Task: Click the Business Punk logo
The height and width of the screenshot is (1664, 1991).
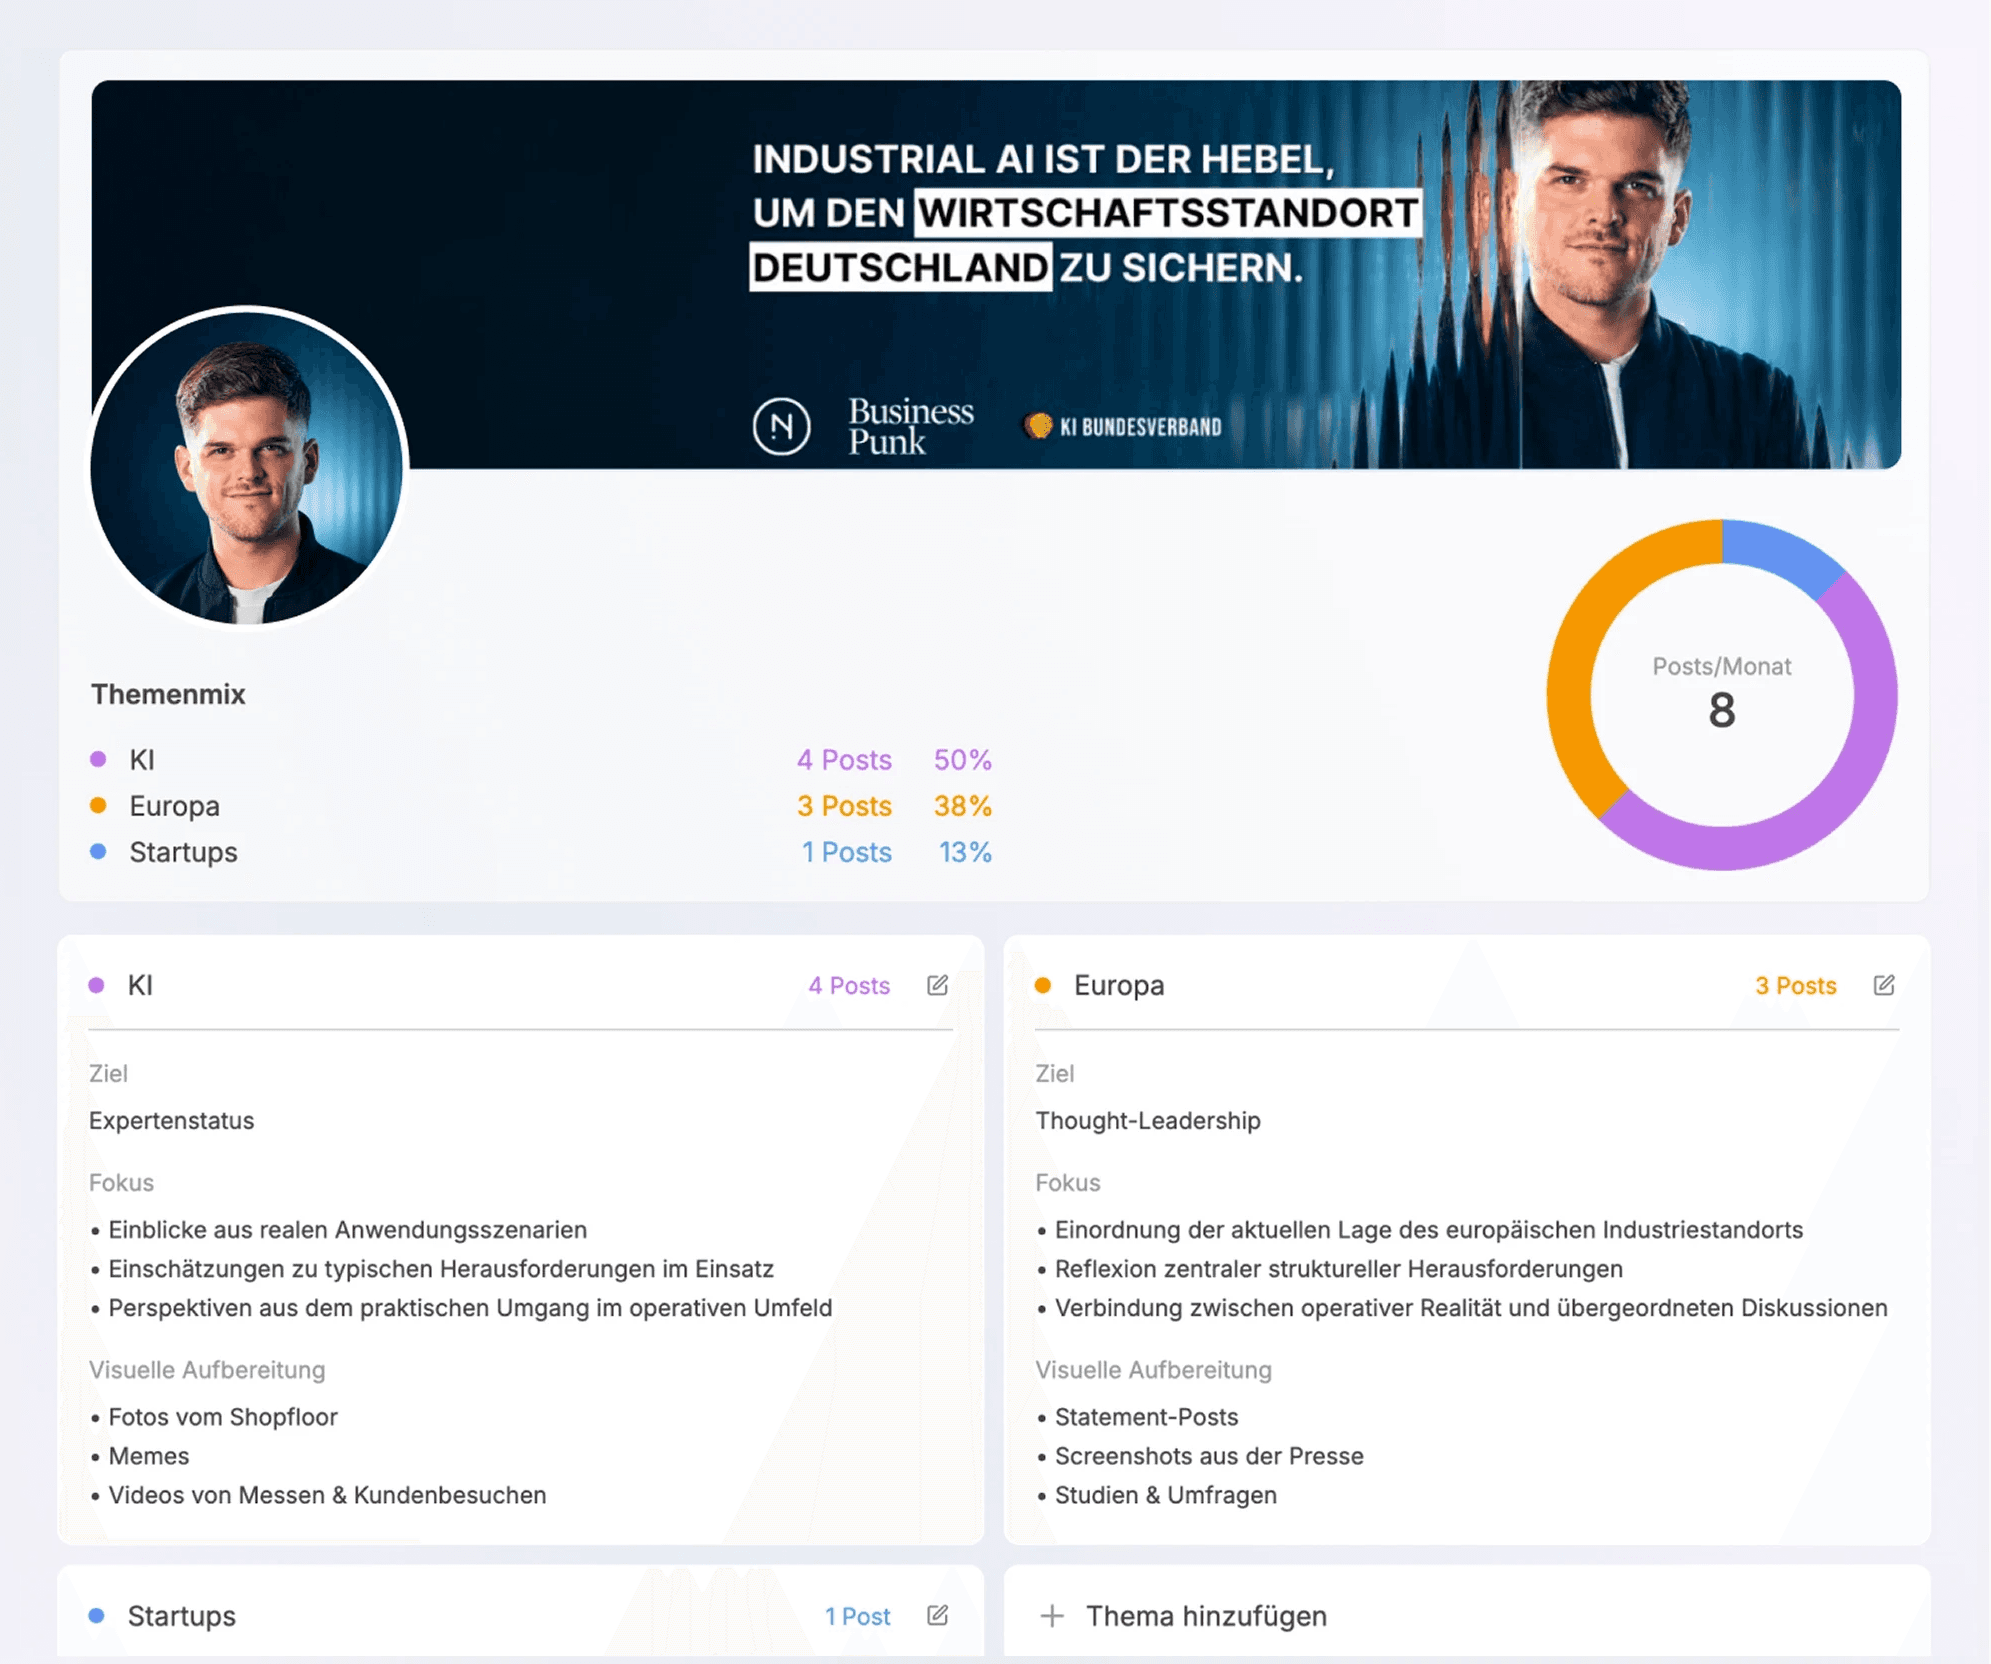Action: click(x=910, y=426)
